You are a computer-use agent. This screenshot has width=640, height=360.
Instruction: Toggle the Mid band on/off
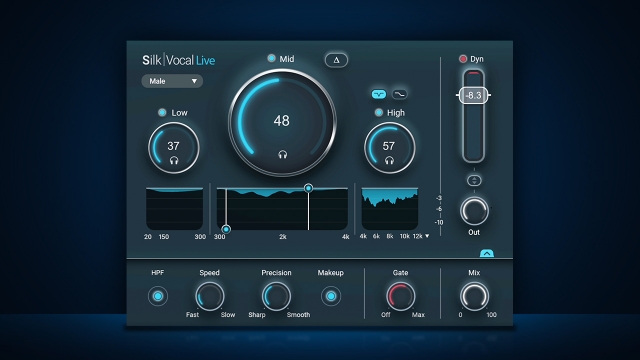click(x=271, y=58)
